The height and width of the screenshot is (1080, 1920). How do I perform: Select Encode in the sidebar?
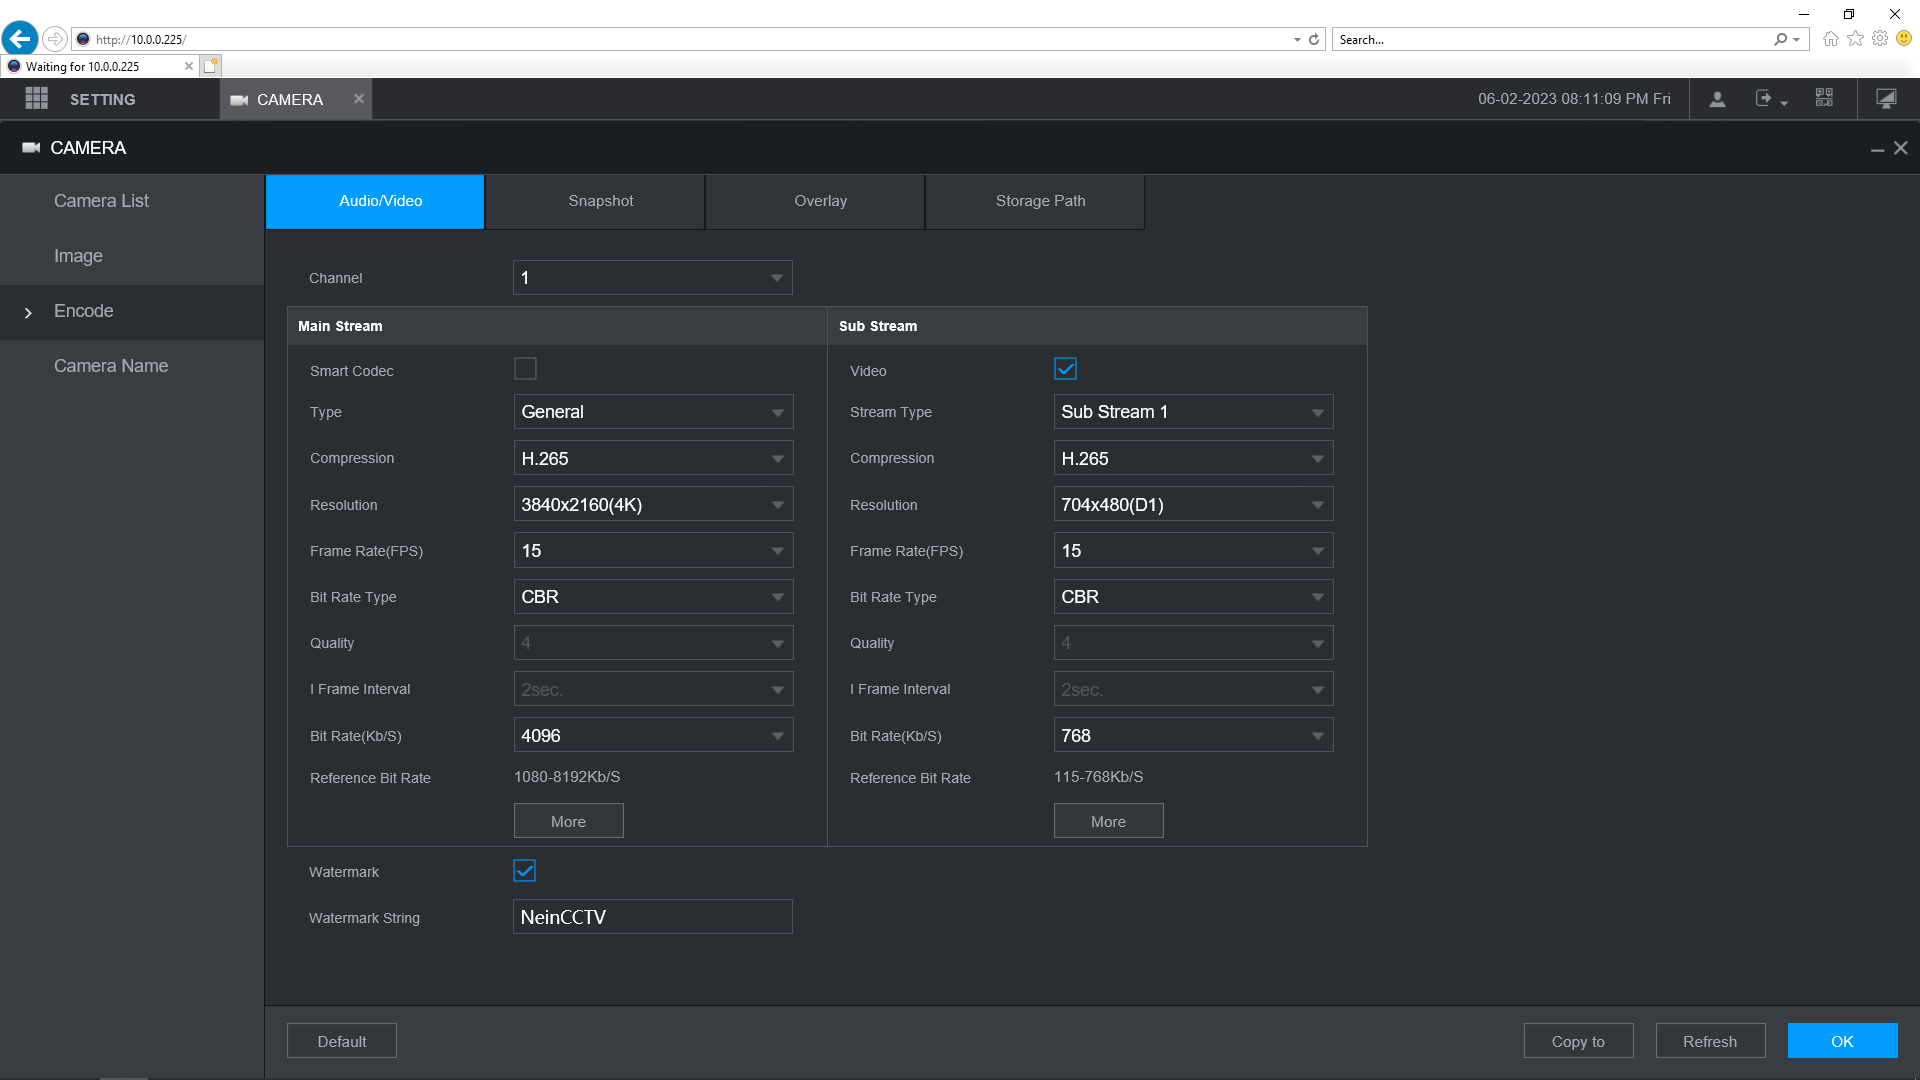coord(132,311)
